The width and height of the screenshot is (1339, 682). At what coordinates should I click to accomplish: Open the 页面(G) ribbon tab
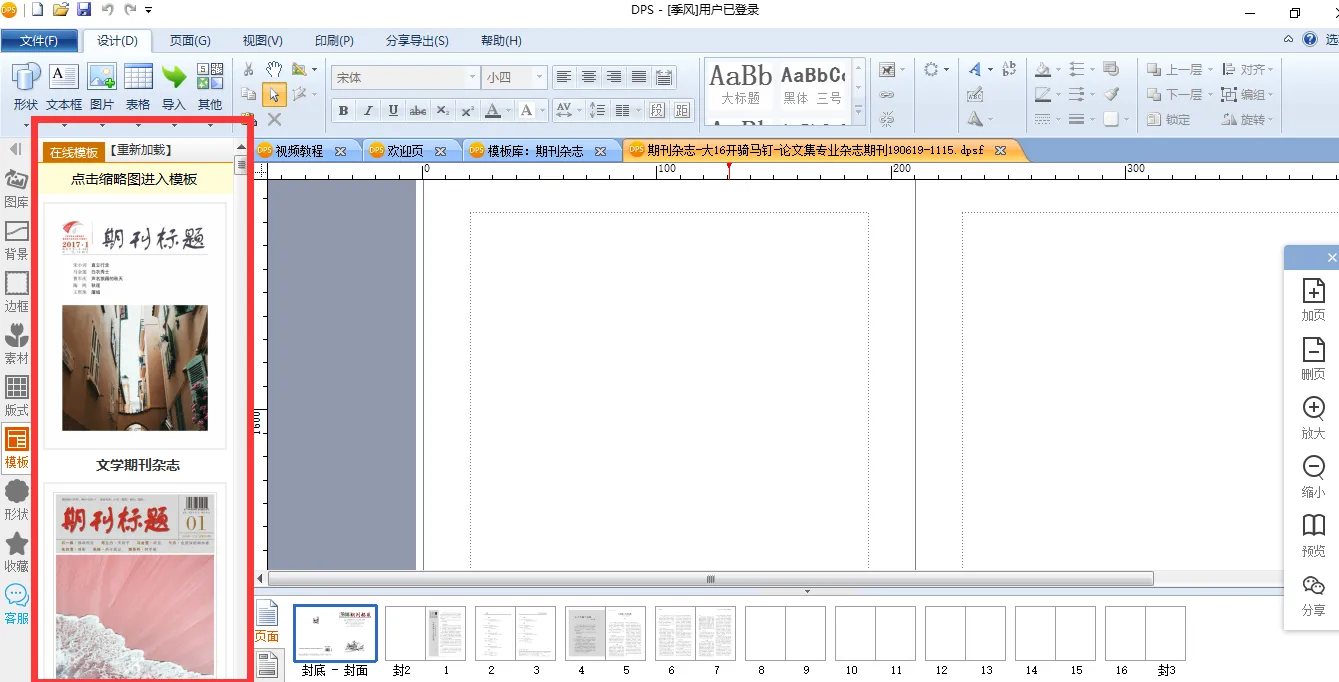(x=190, y=41)
